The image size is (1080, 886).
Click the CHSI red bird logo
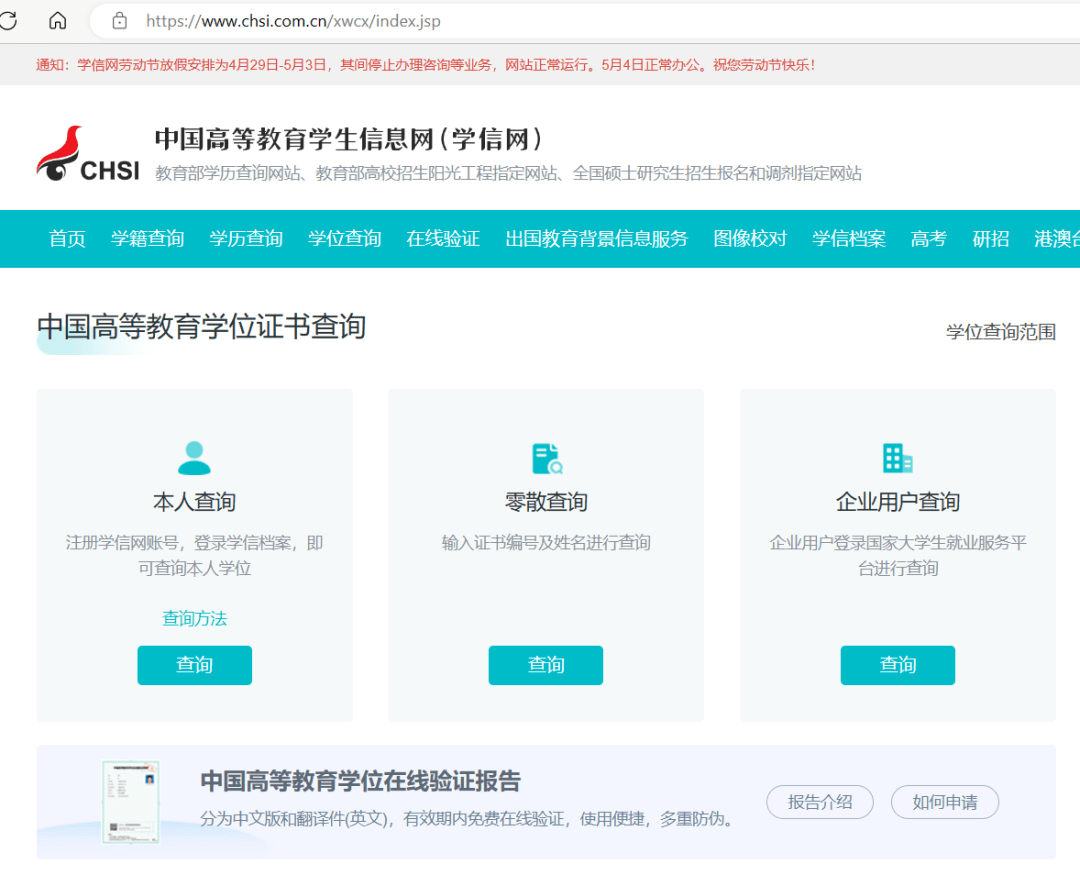[88, 154]
